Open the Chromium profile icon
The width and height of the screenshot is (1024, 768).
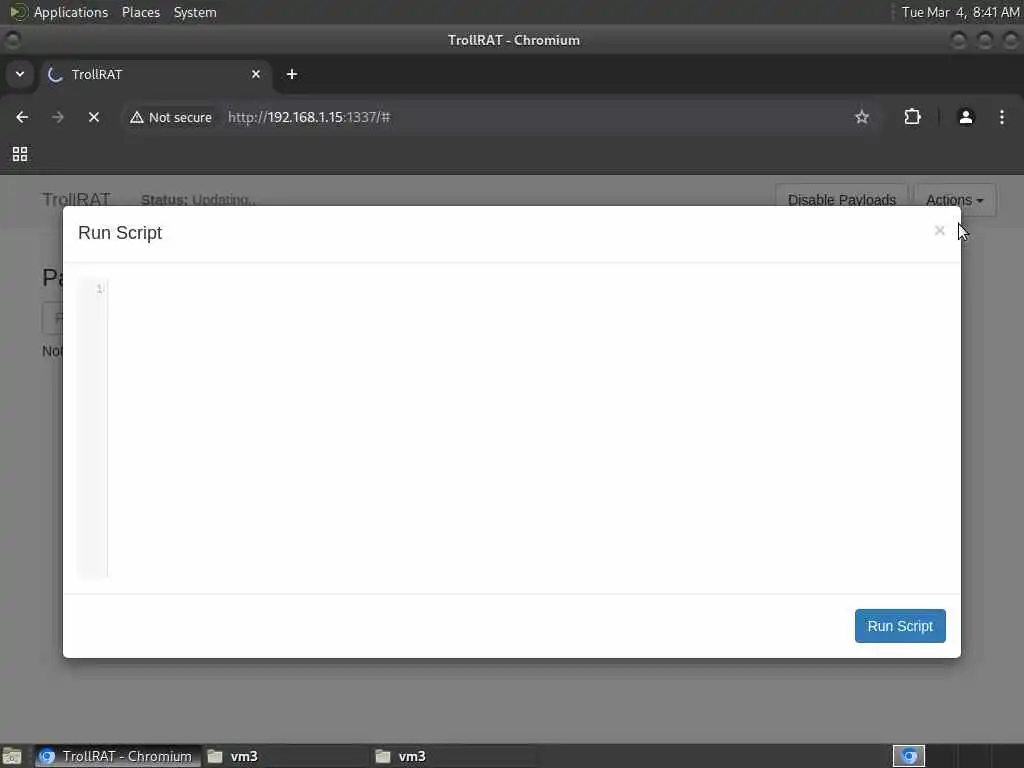pyautogui.click(x=965, y=117)
